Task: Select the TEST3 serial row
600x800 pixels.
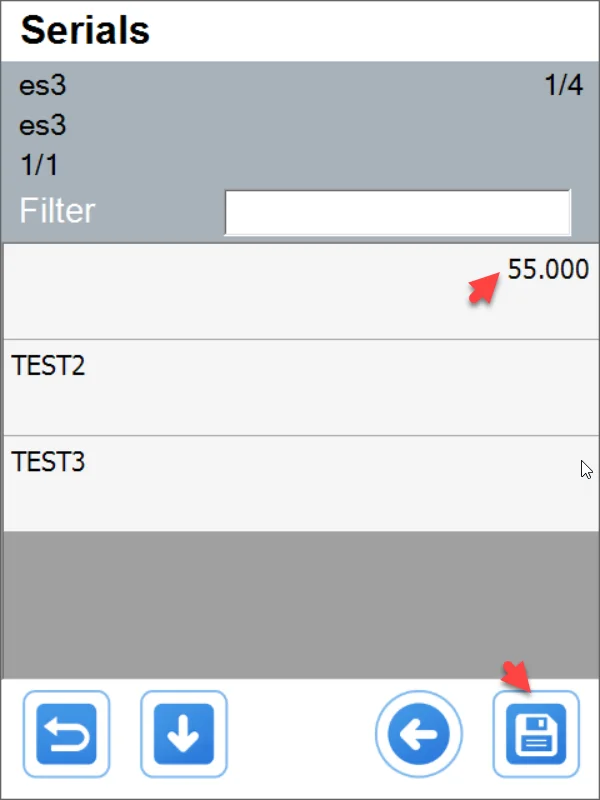Action: tap(300, 483)
